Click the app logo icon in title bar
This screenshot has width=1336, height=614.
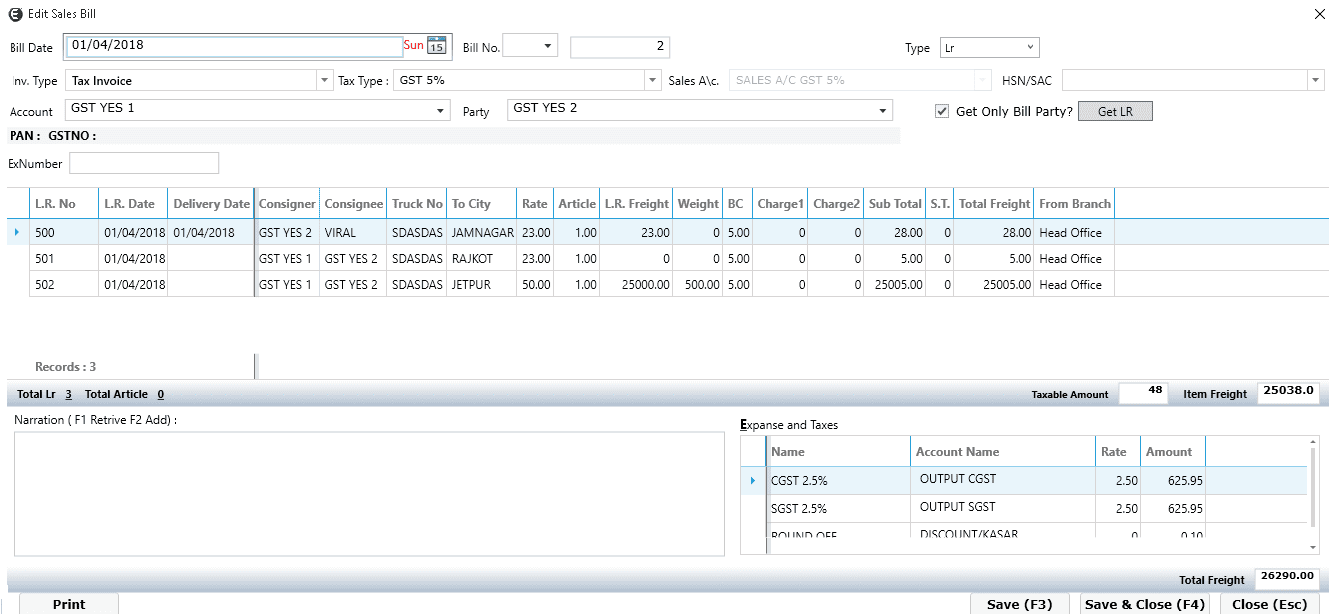(14, 13)
